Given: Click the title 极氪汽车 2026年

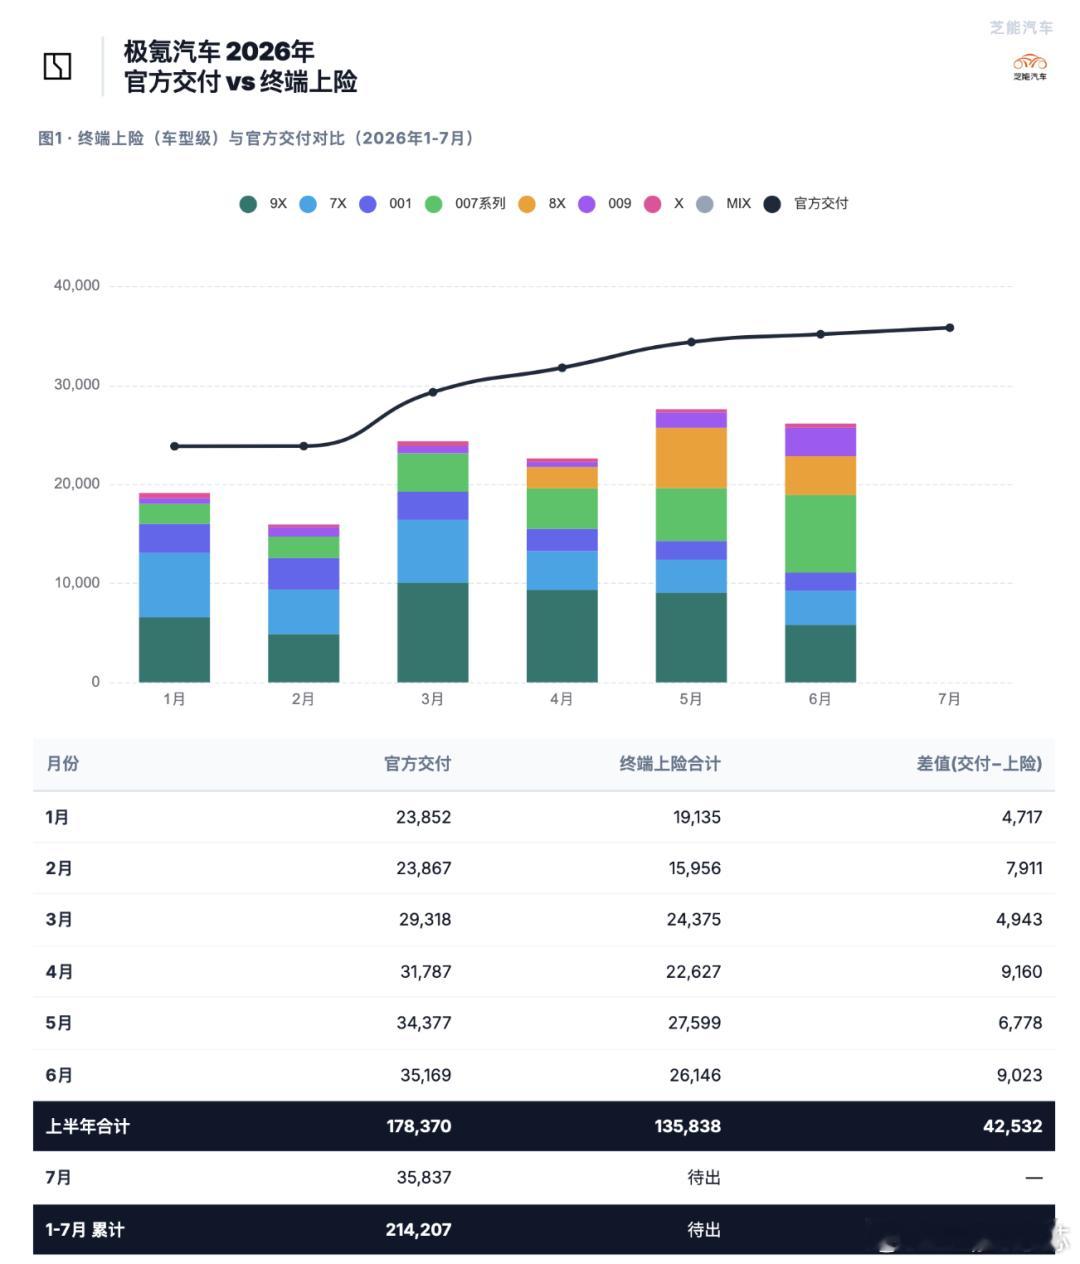Looking at the screenshot, I should pos(219,51).
